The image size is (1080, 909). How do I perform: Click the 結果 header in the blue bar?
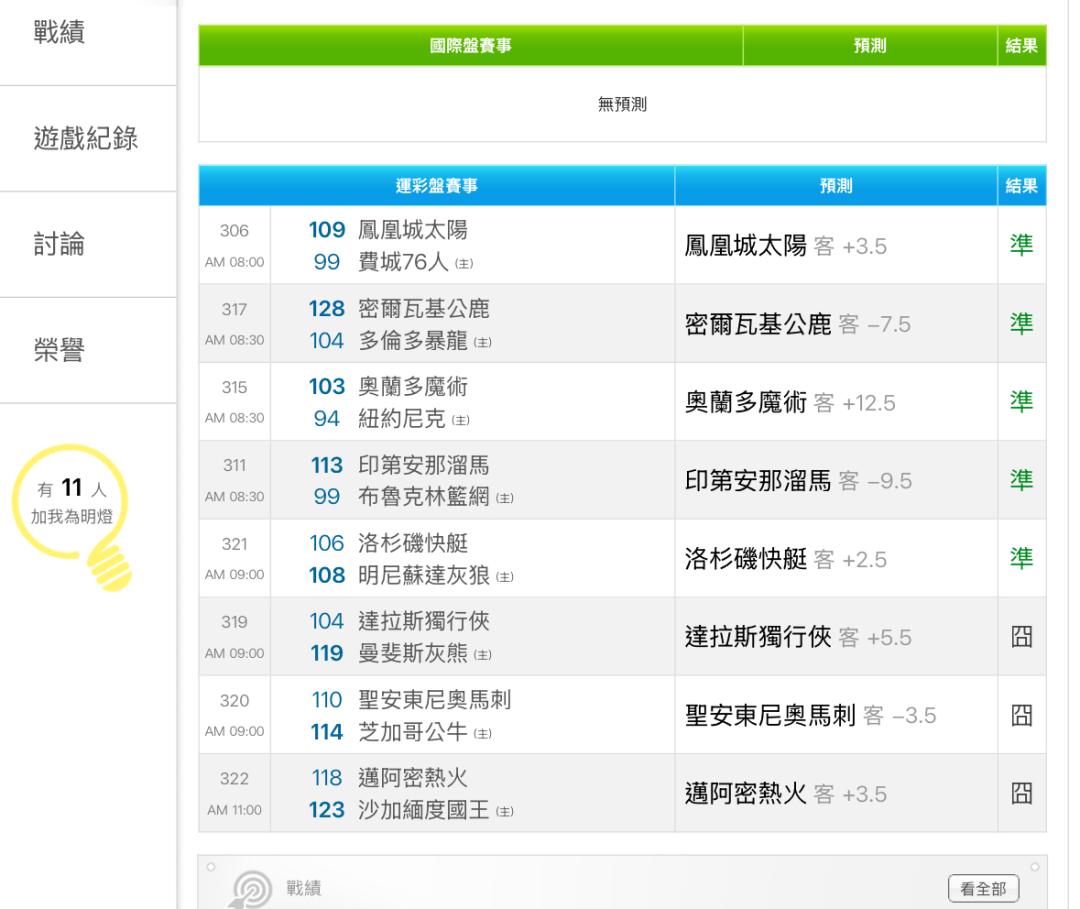coord(1021,185)
